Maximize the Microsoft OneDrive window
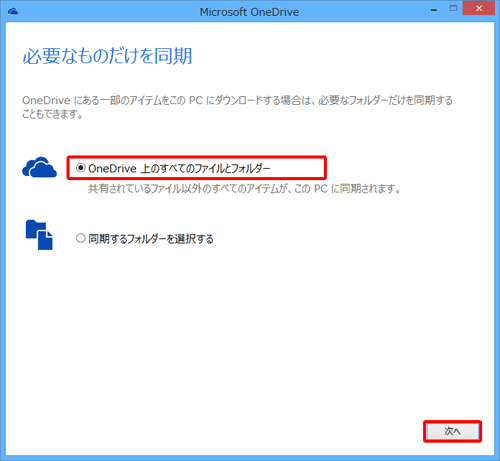 pyautogui.click(x=453, y=9)
